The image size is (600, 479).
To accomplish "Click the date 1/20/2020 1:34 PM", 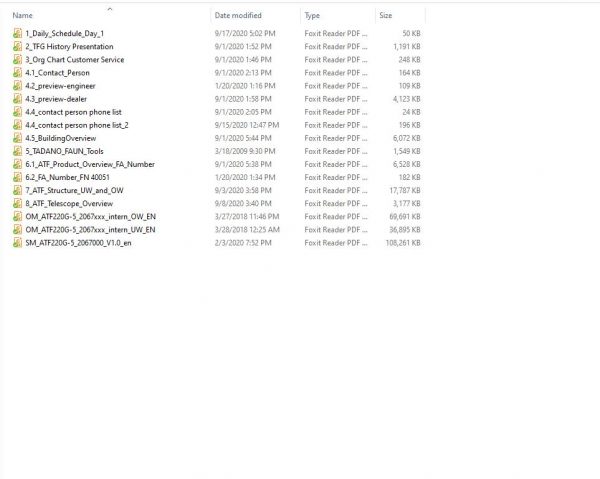I will coord(245,177).
